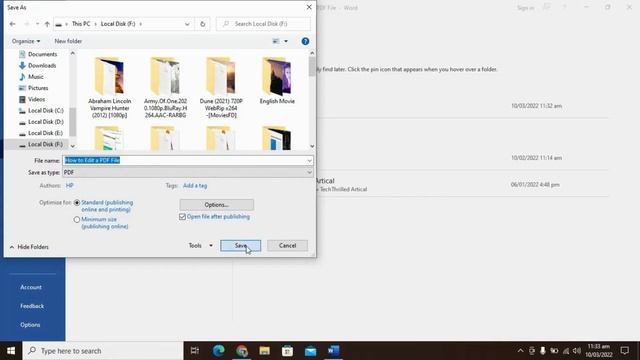The image size is (640, 360).
Task: Refresh the Local Disk (F:) listing
Action: point(202,24)
